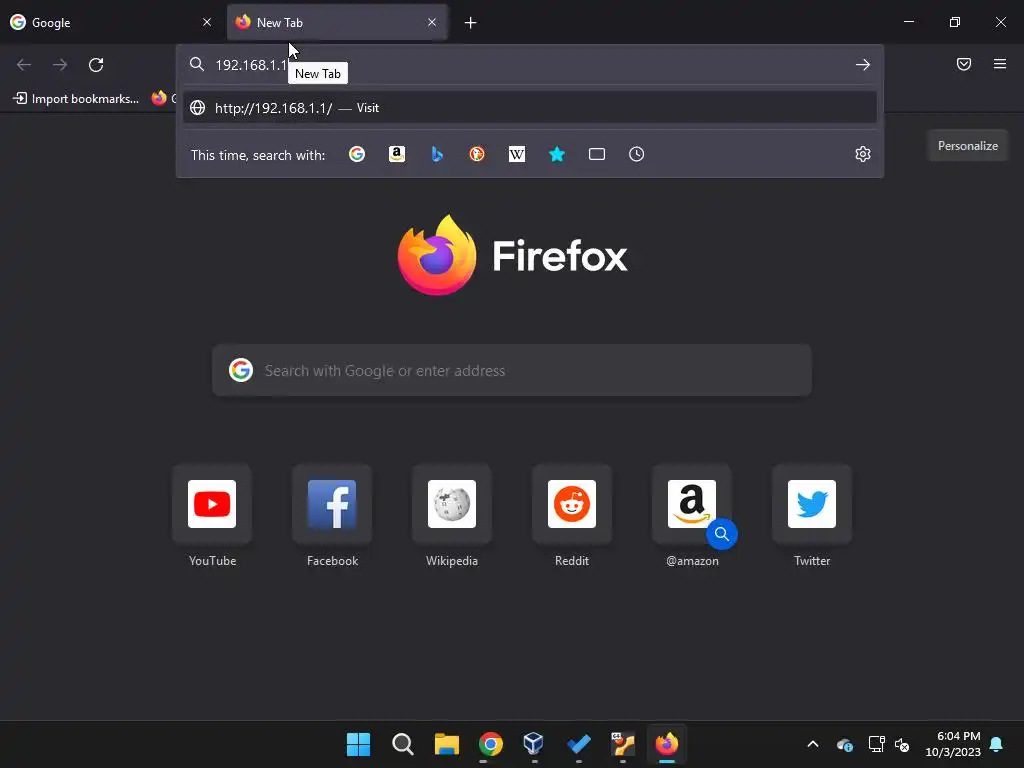Search this time with Amazon
This screenshot has height=768, width=1024.
397,154
